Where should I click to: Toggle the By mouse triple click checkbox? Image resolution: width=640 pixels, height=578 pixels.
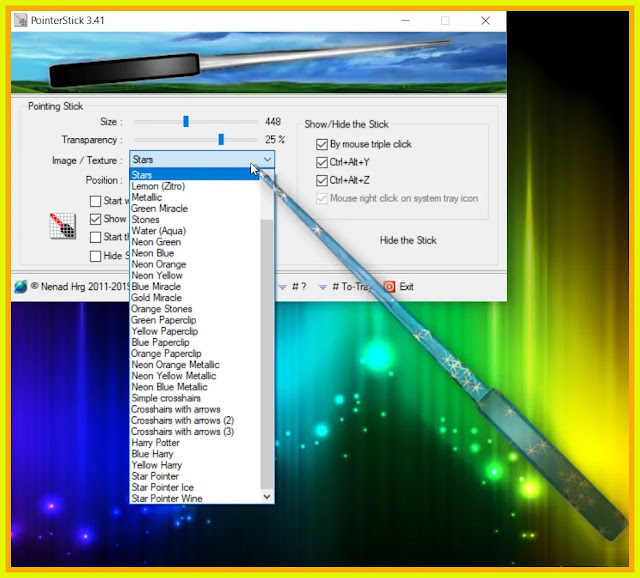coord(322,144)
